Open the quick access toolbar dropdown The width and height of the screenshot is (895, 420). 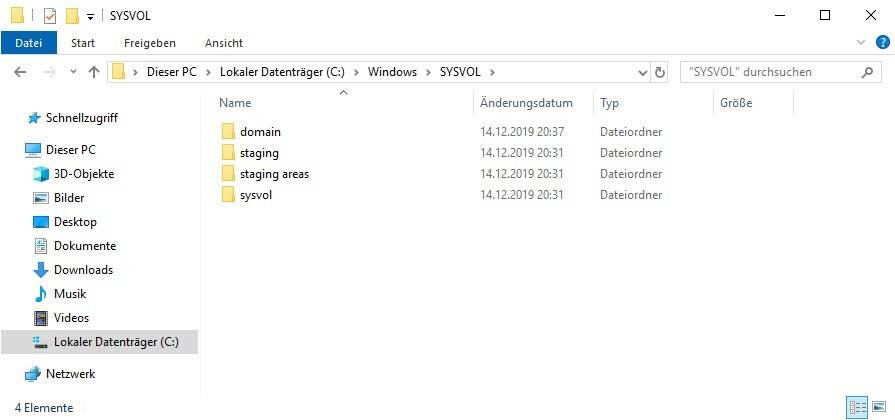pyautogui.click(x=91, y=17)
